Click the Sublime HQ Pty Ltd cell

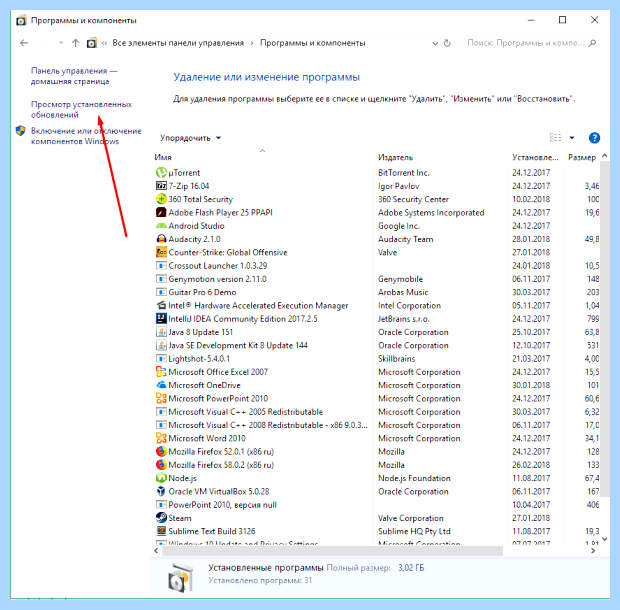click(x=414, y=531)
